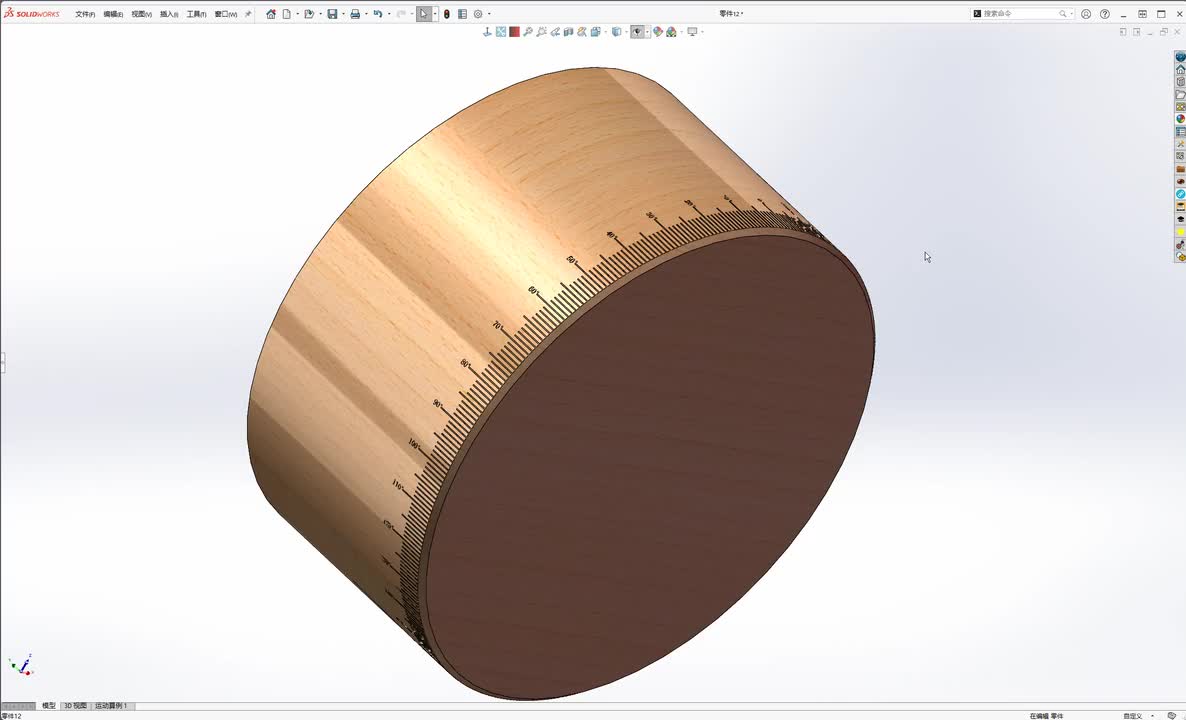
Task: Expand the Select tool dropdown arrow
Action: pyautogui.click(x=435, y=14)
